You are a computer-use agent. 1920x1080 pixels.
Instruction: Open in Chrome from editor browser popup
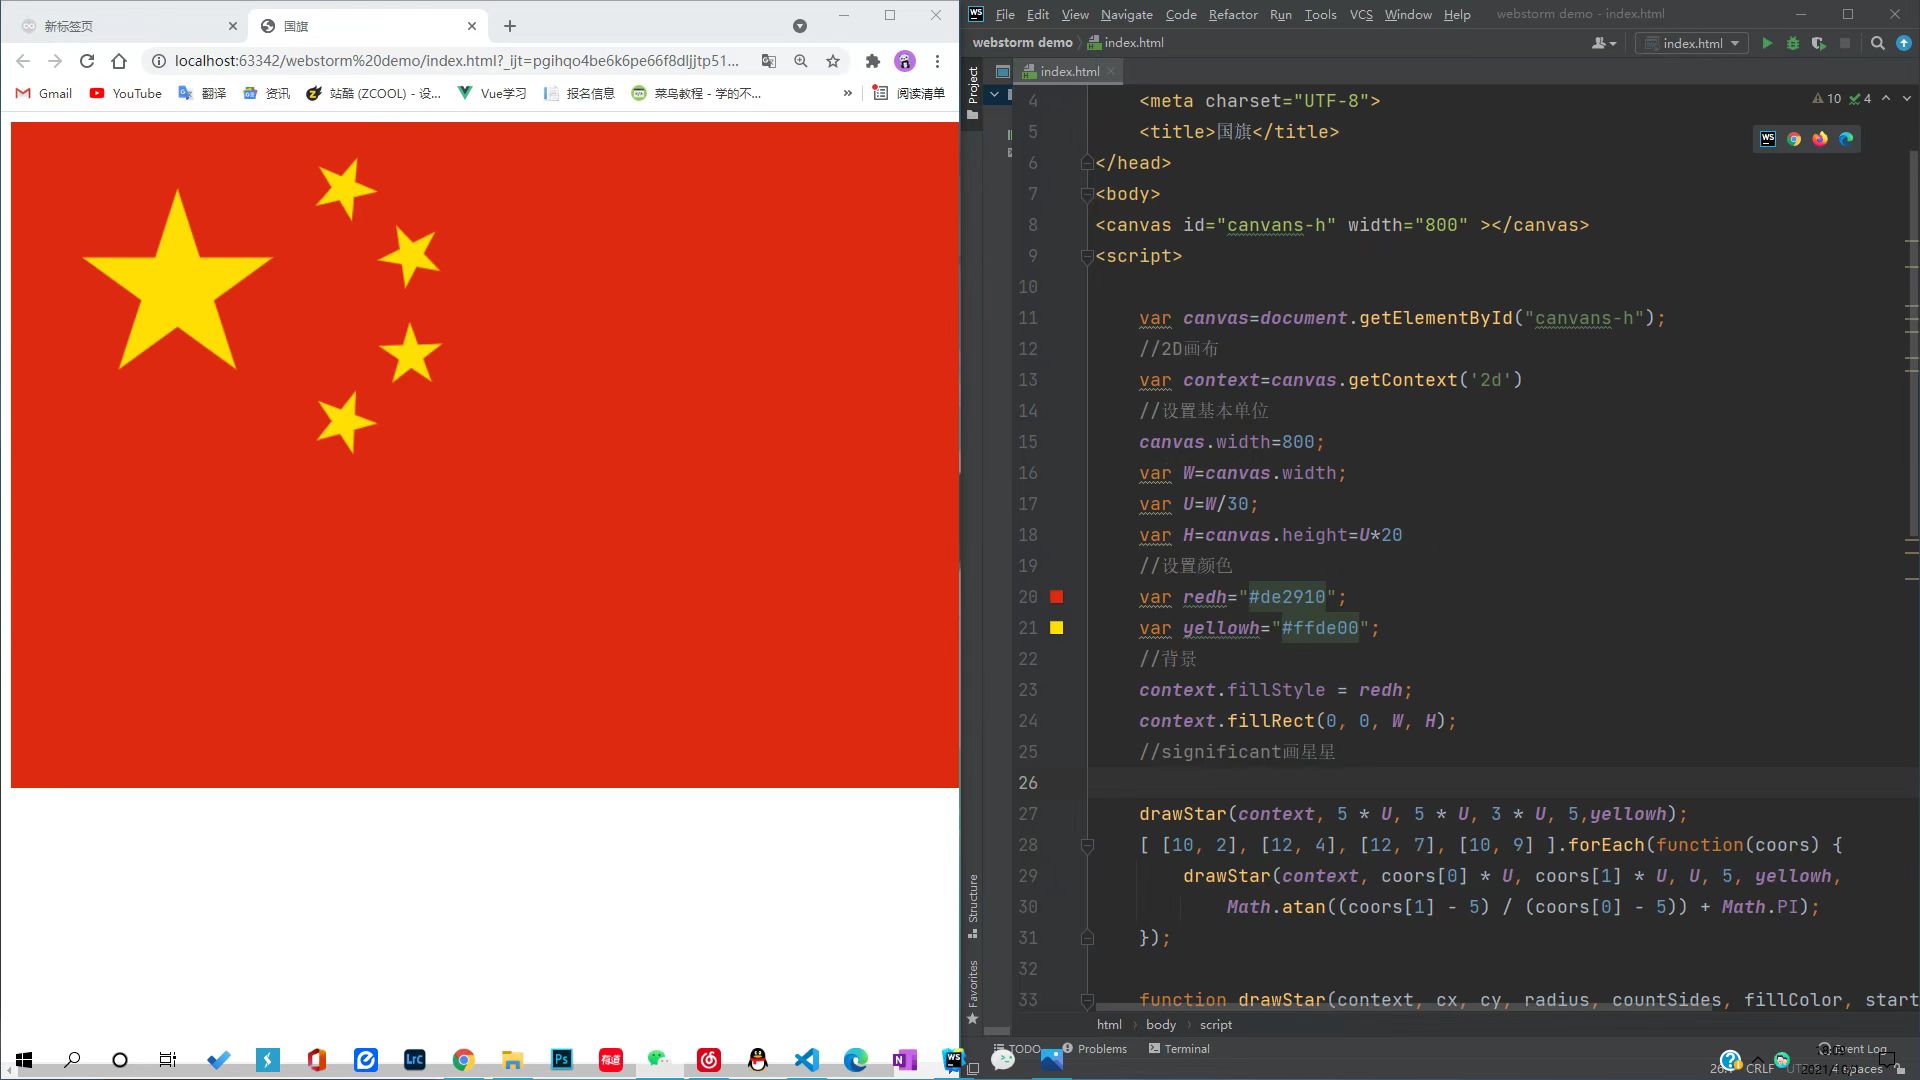tap(1794, 139)
